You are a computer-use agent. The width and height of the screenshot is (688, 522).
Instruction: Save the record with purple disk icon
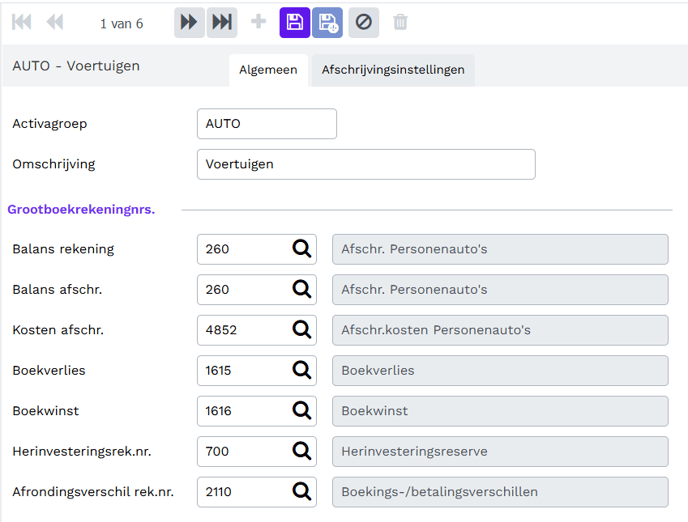click(x=294, y=22)
